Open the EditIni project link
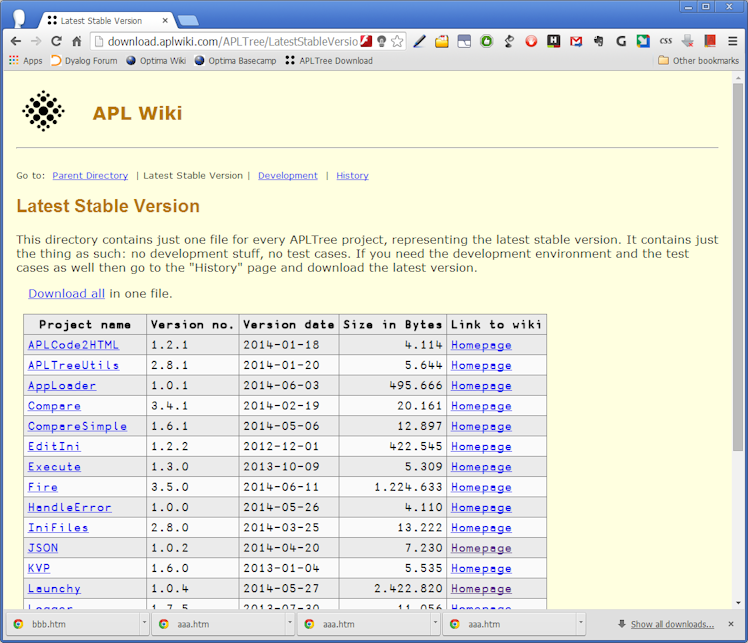The image size is (748, 643). click(54, 446)
